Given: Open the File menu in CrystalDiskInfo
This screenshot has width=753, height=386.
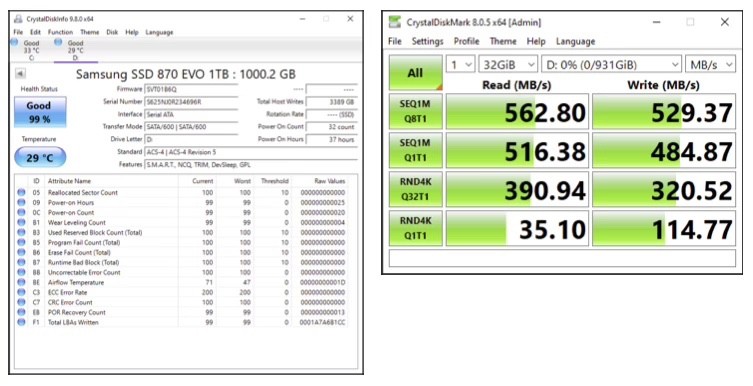Looking at the screenshot, I should coord(18,32).
